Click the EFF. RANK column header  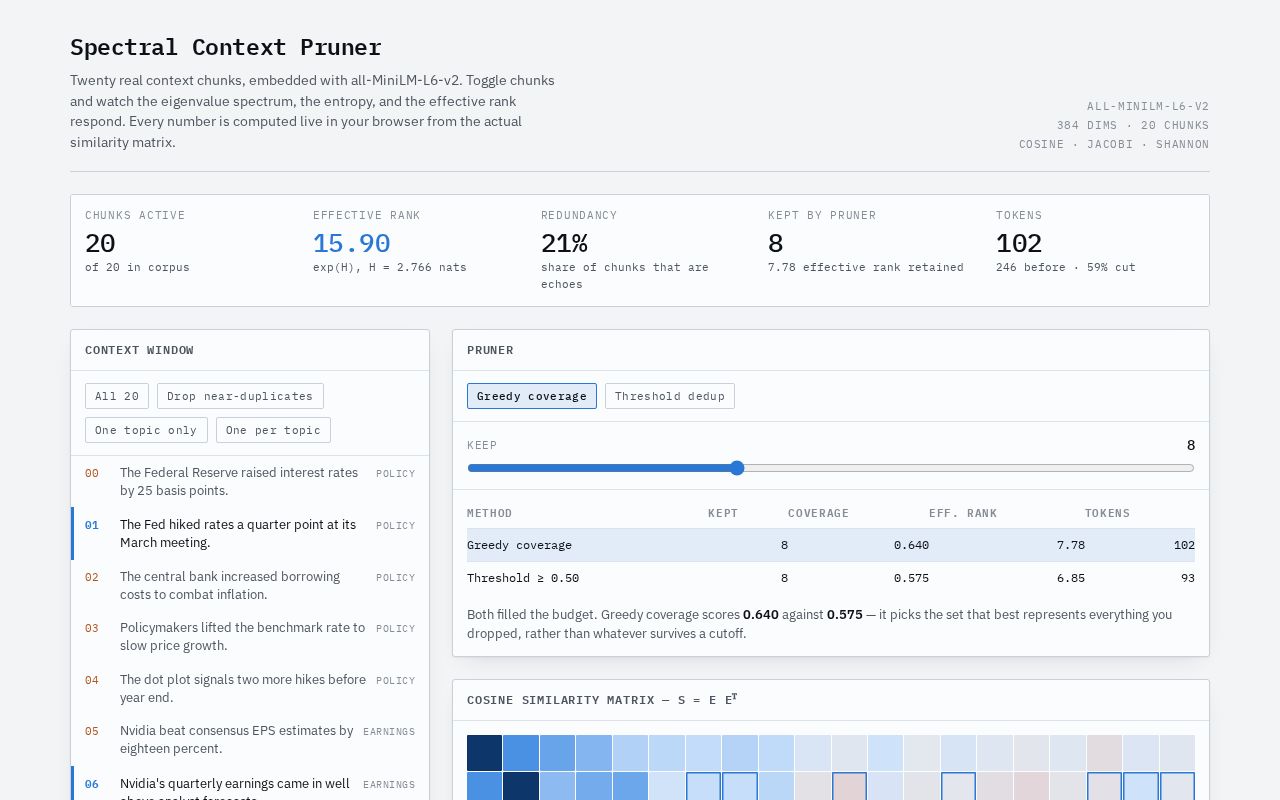963,513
